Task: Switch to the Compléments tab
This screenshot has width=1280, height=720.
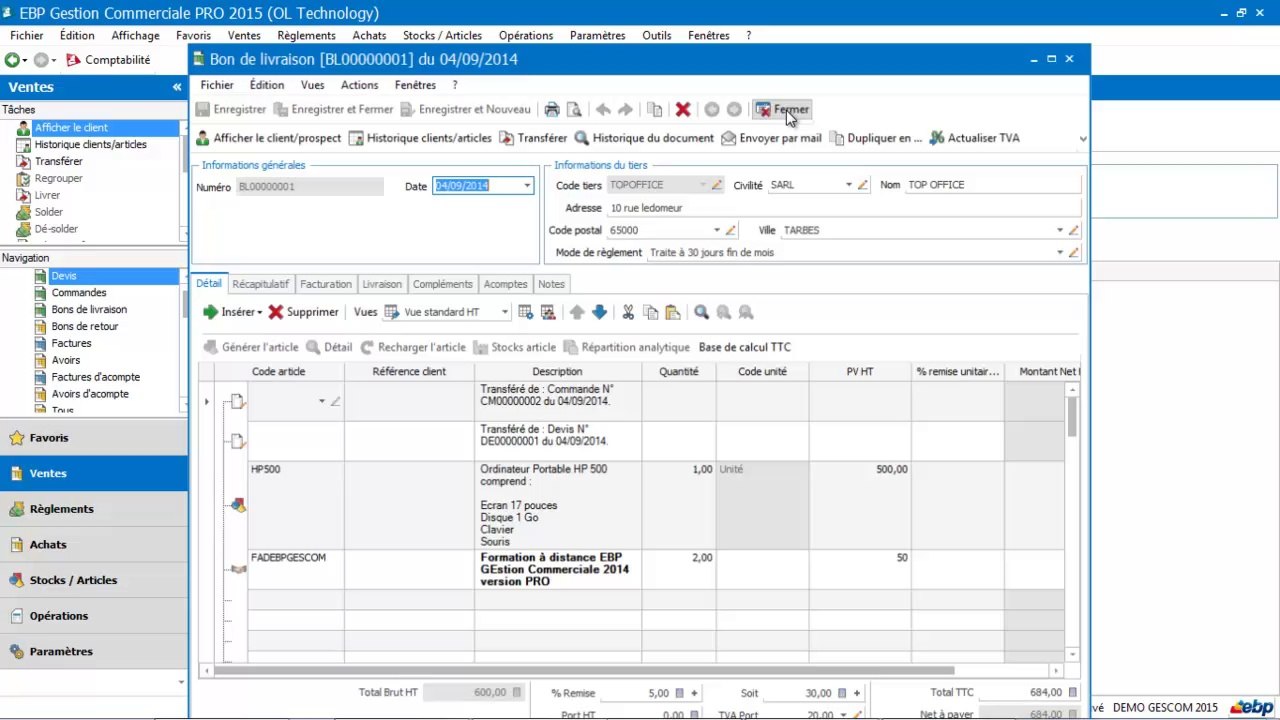Action: tap(443, 284)
